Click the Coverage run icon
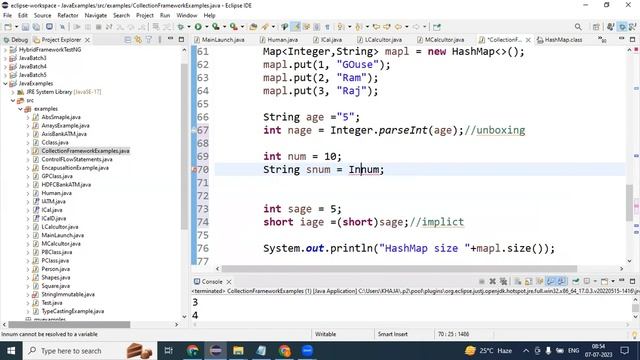This screenshot has height=360, width=640. pyautogui.click(x=216, y=27)
